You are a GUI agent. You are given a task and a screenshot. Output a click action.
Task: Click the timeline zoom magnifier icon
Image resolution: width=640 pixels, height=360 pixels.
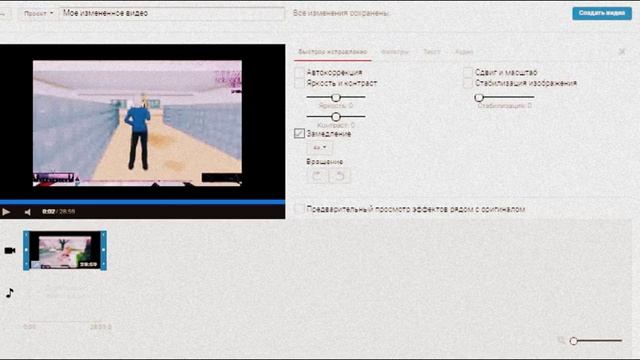562,340
